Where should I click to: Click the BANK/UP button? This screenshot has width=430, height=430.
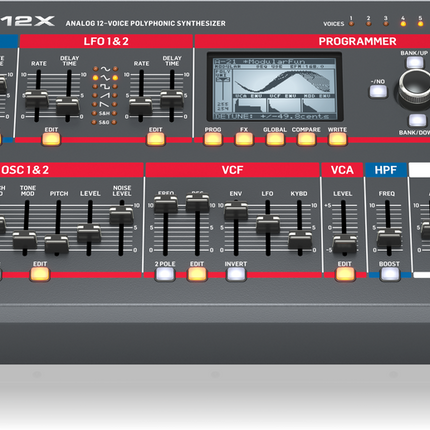(414, 62)
